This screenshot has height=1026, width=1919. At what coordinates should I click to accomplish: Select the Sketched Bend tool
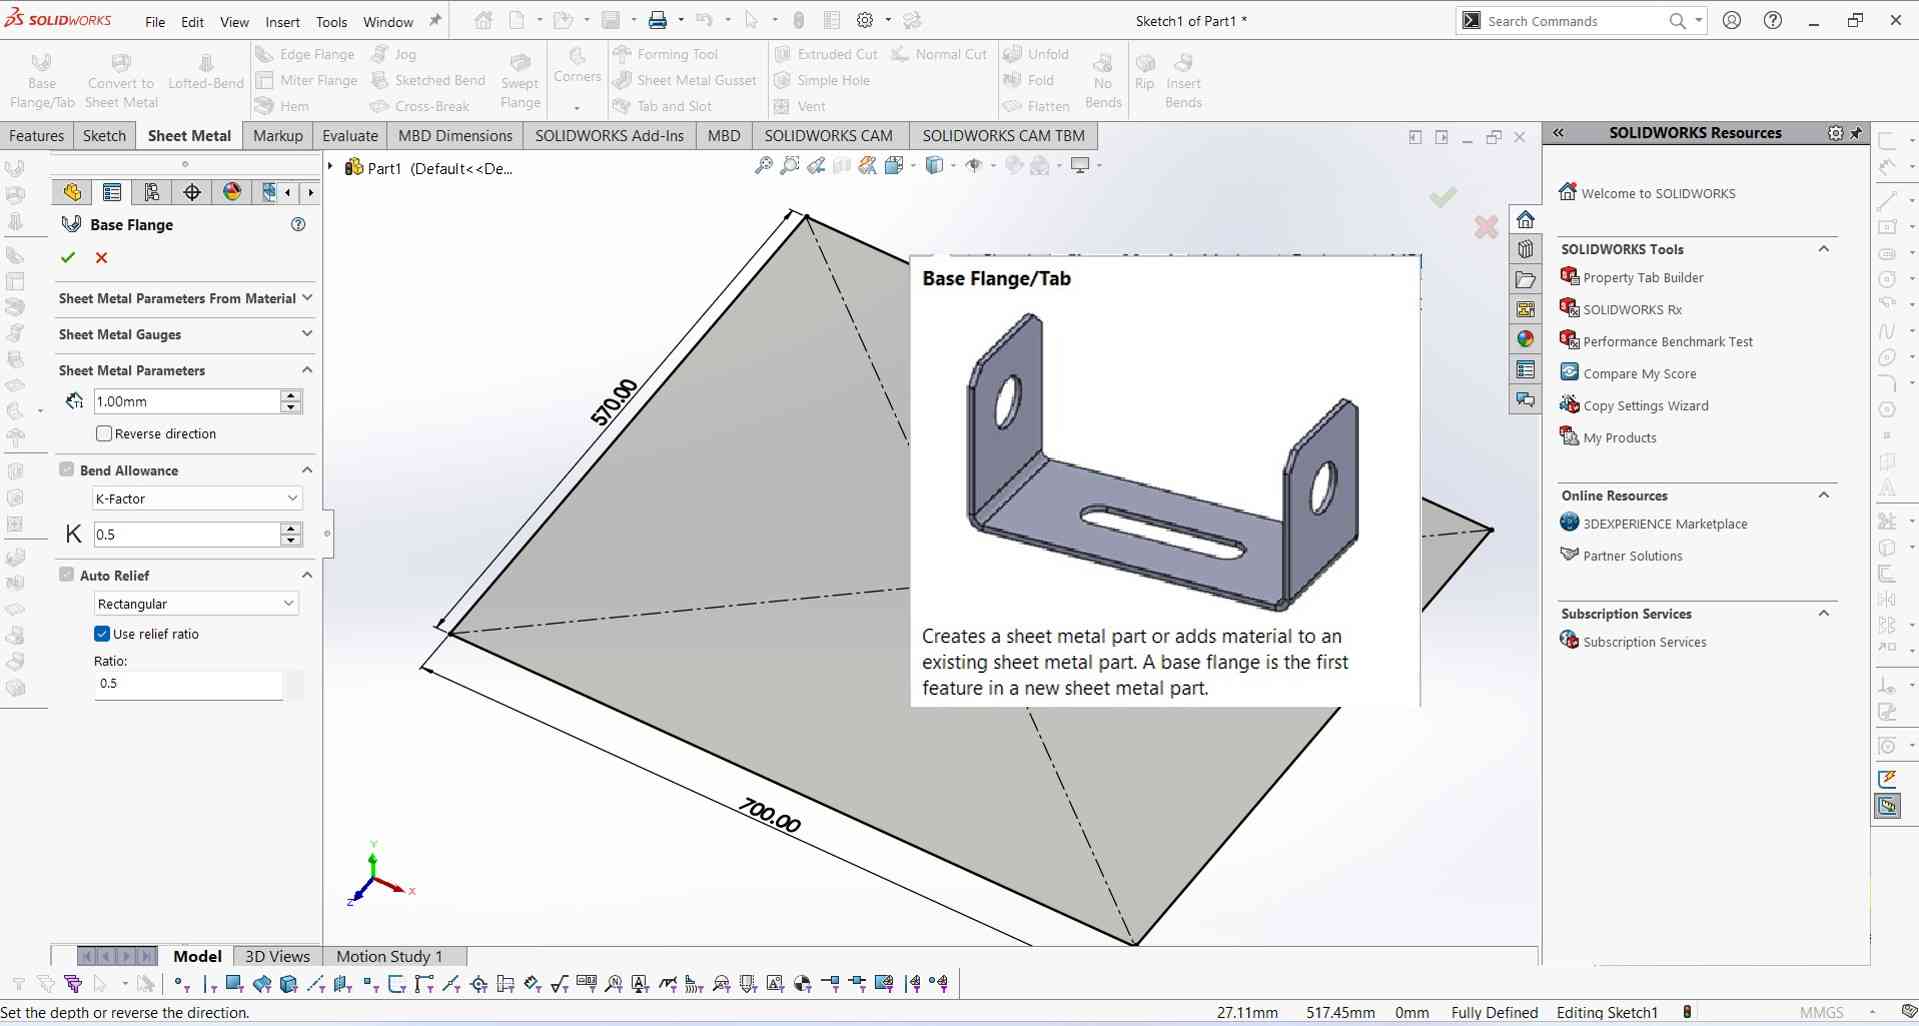(x=428, y=80)
